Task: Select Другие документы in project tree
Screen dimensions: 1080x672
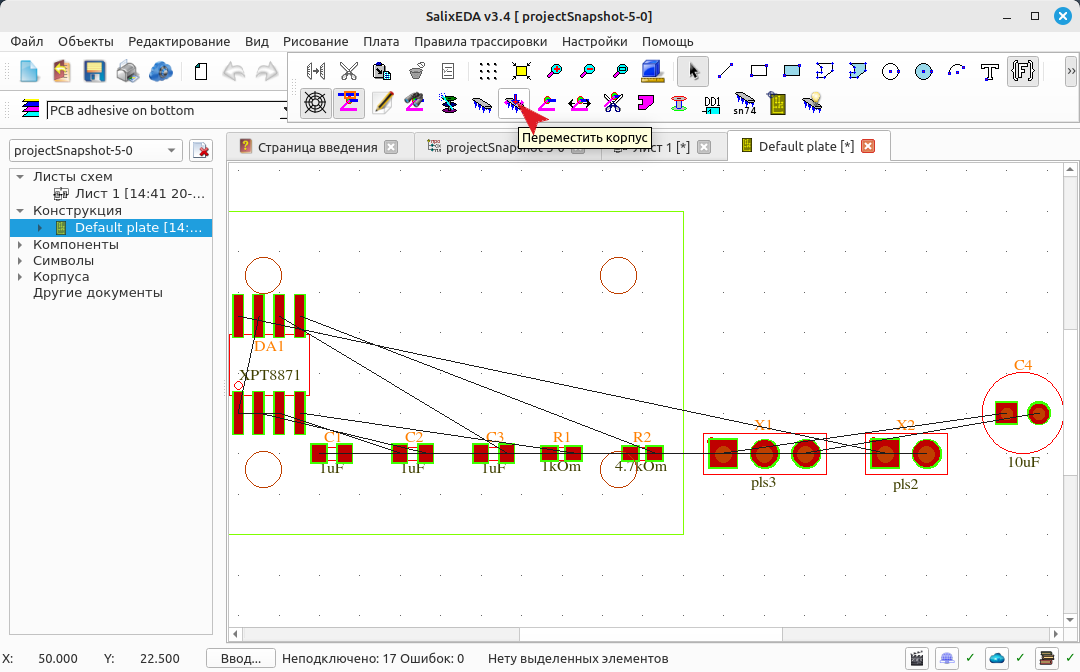Action: click(98, 293)
